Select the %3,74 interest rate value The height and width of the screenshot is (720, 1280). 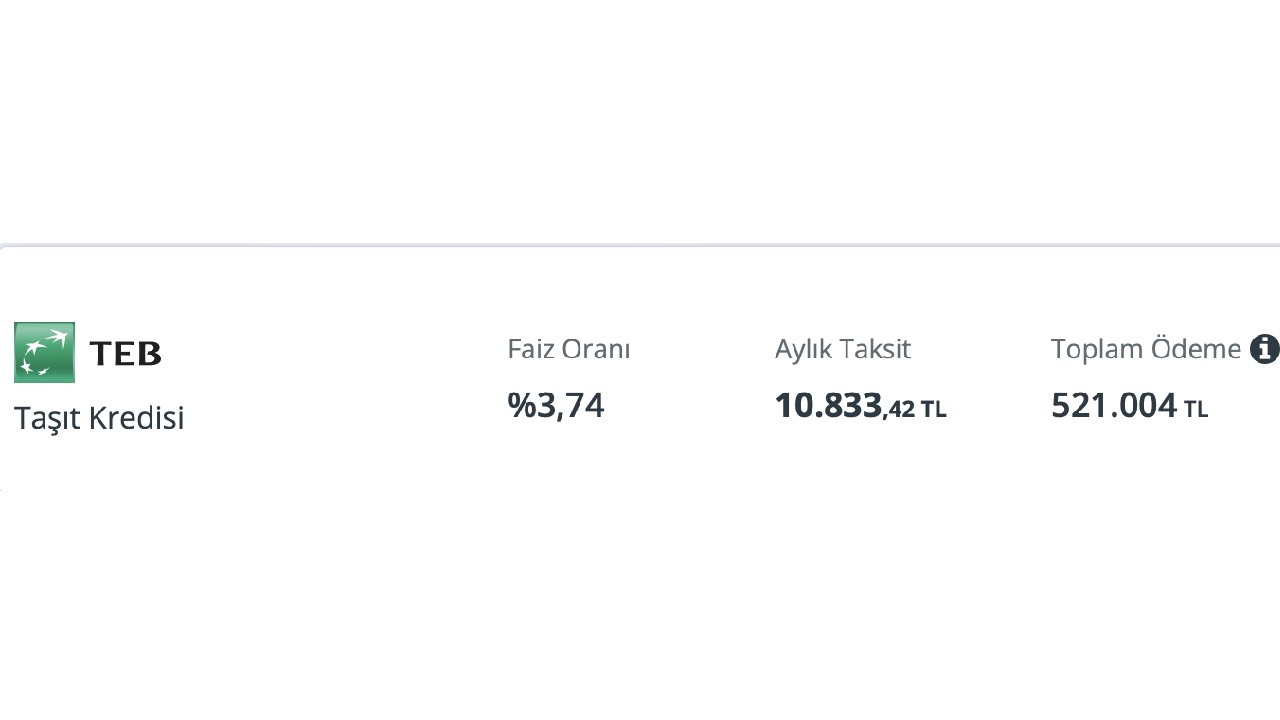[556, 405]
